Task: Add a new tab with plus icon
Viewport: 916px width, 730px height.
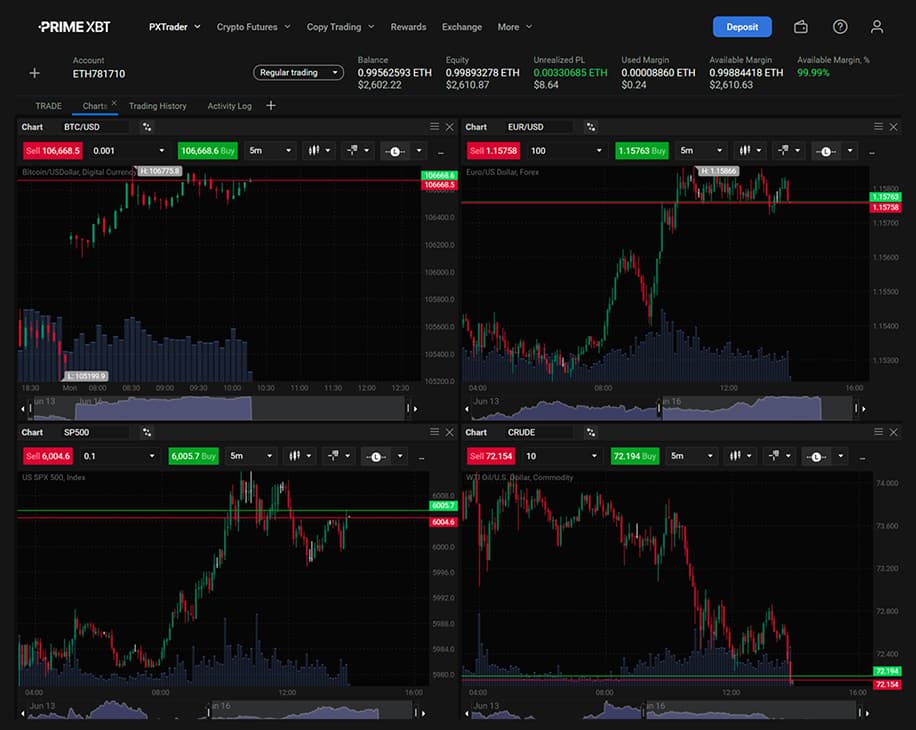Action: pos(270,106)
